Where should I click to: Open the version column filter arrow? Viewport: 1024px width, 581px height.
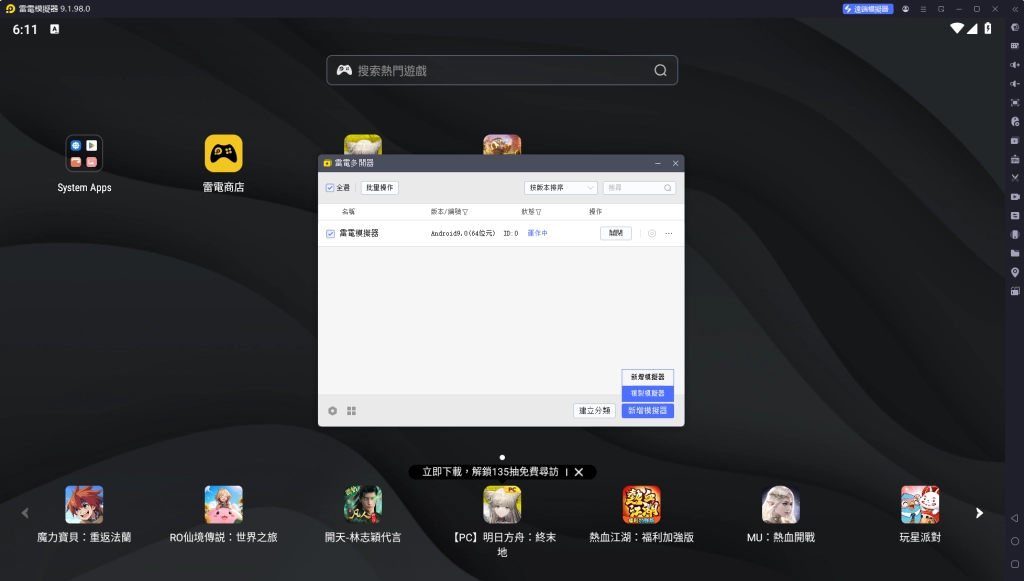tap(465, 212)
